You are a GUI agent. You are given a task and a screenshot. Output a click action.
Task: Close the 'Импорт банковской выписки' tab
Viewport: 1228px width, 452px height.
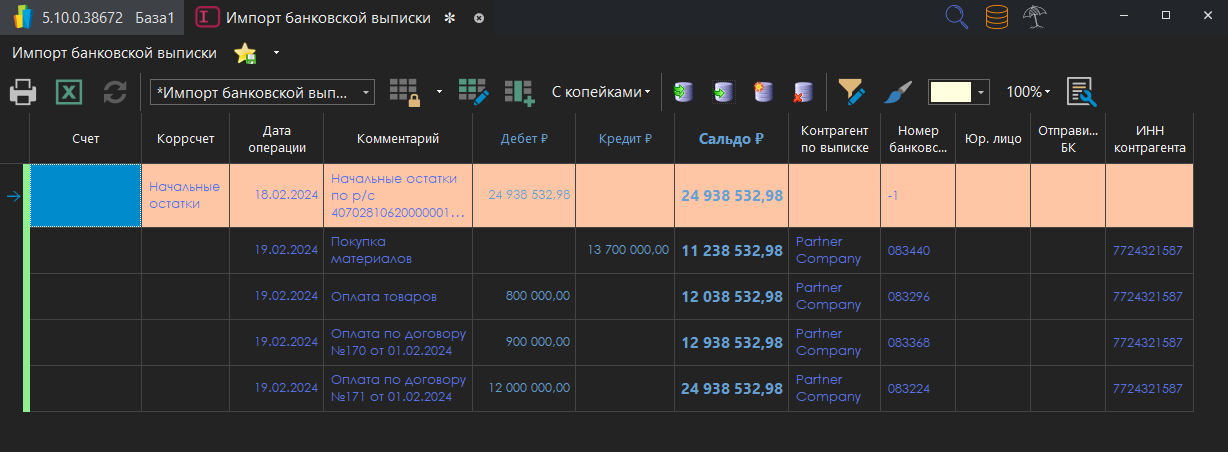479,18
